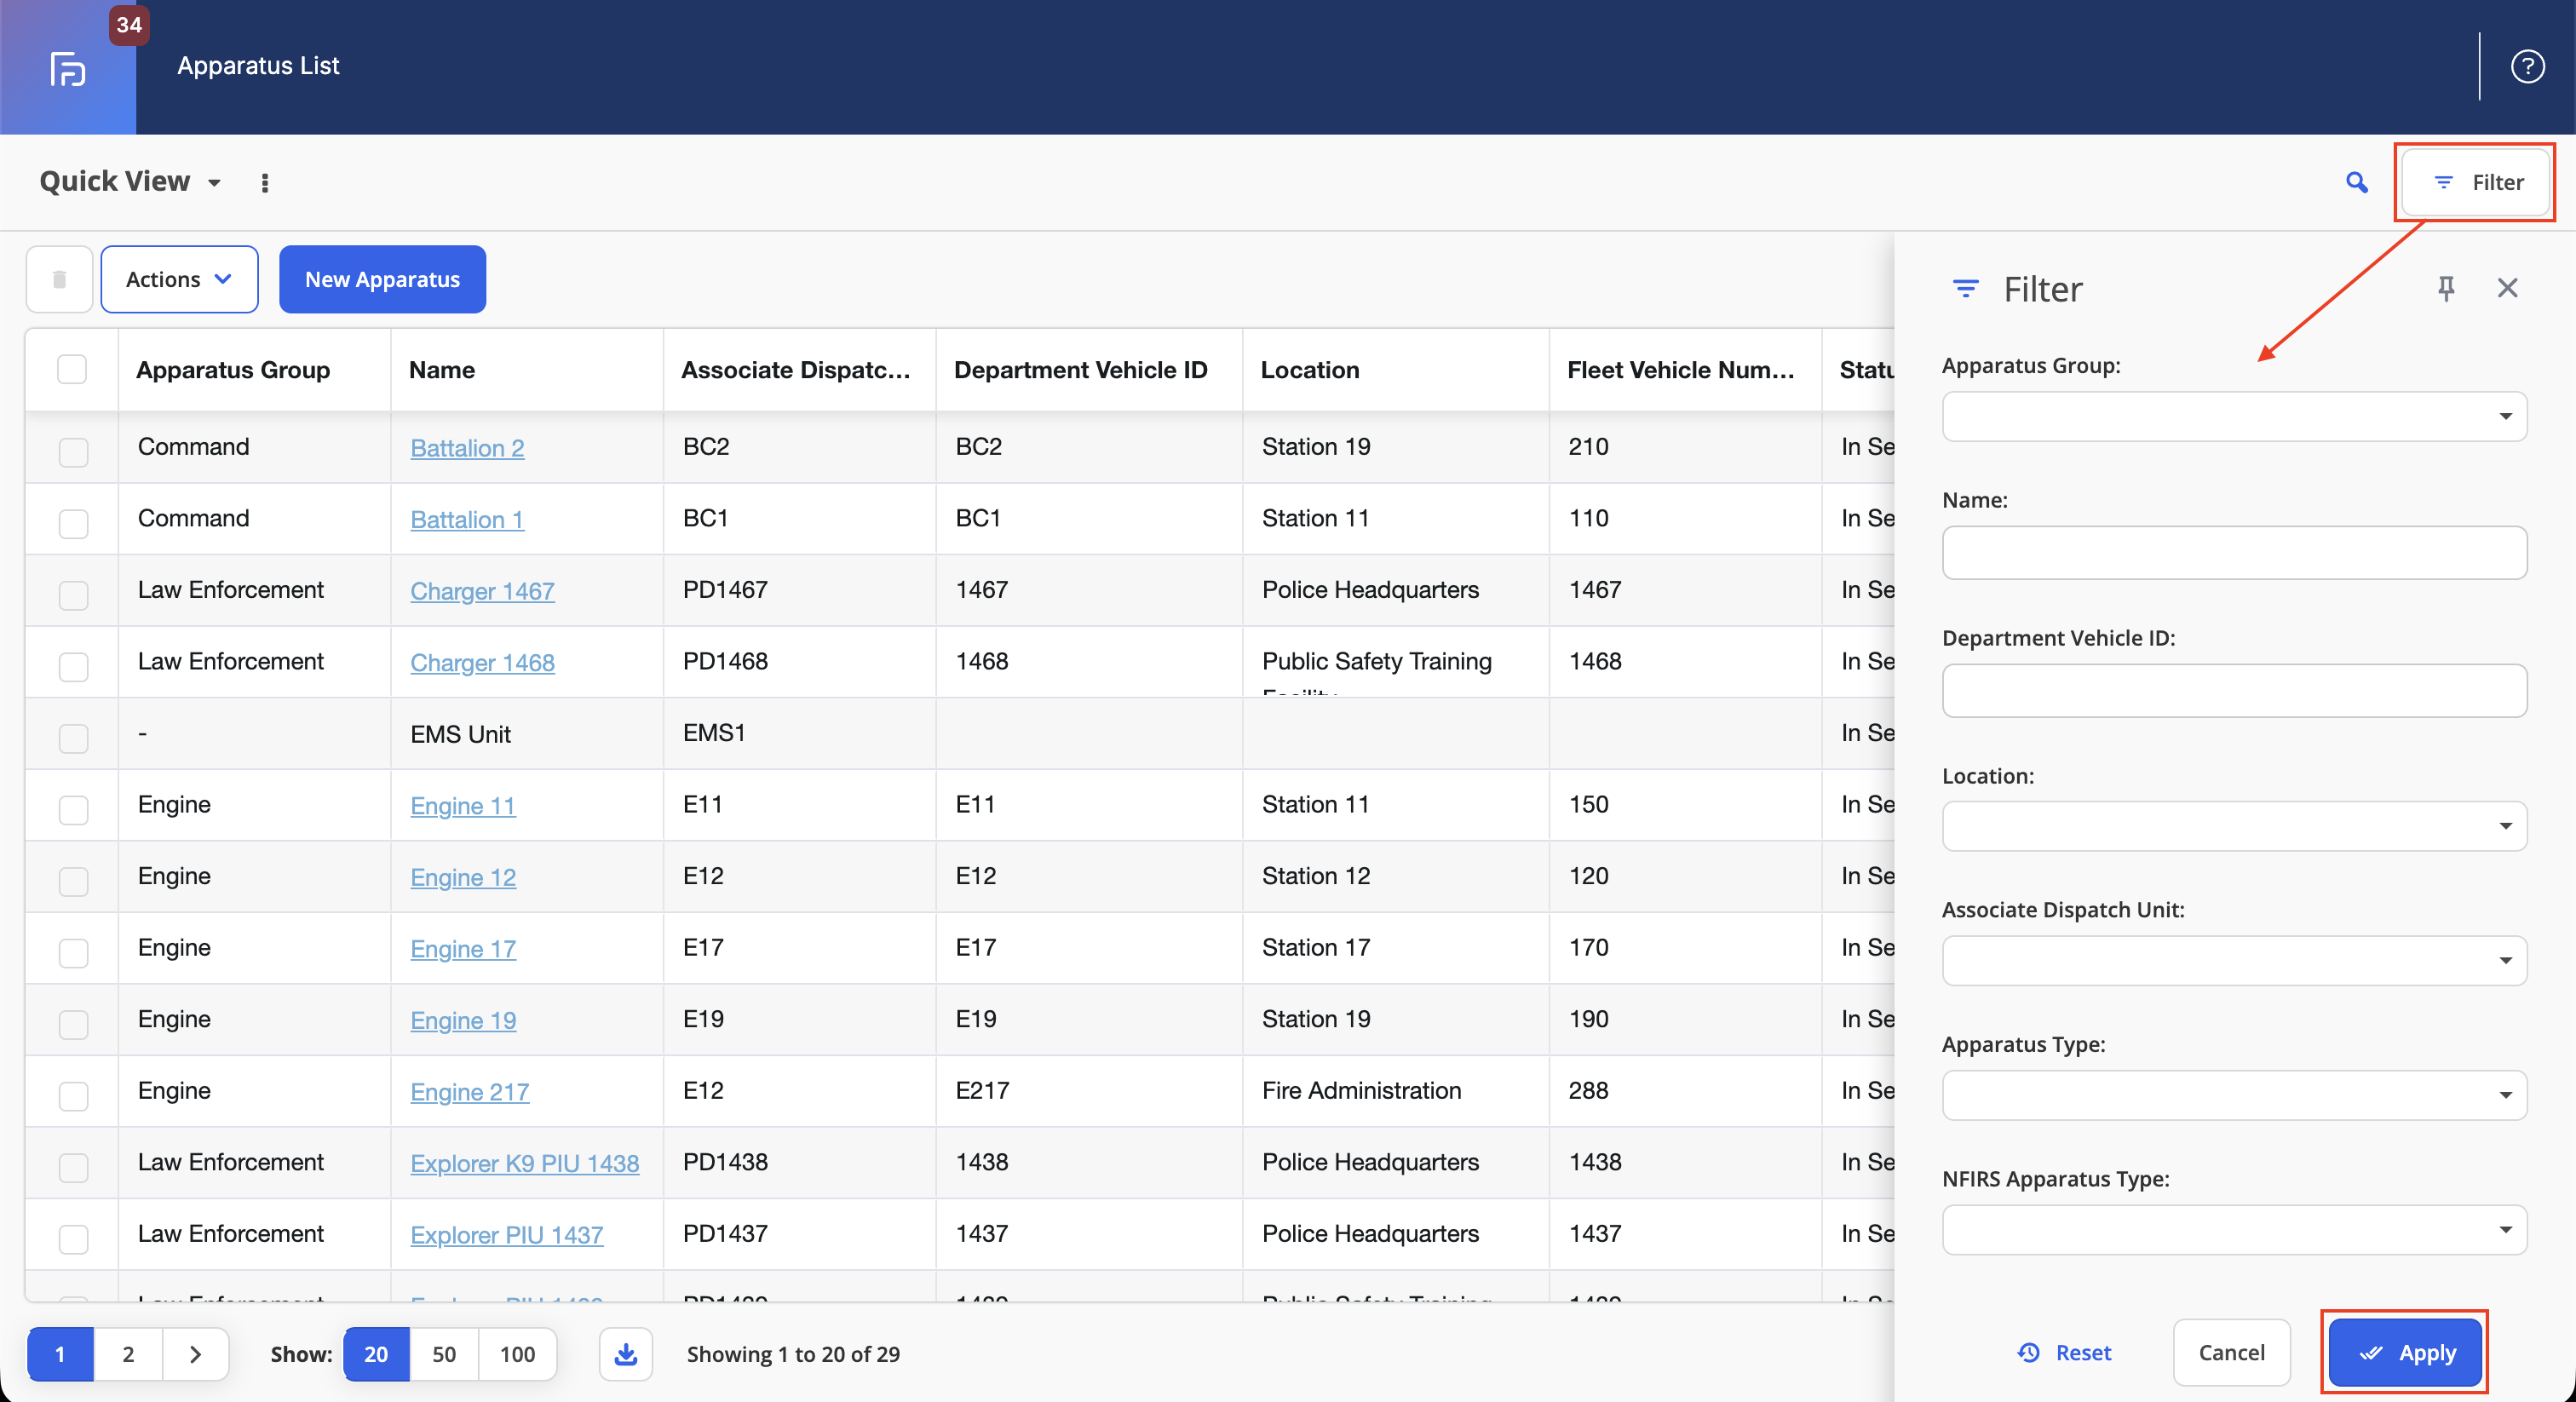This screenshot has width=2576, height=1402.
Task: Expand the Actions dropdown
Action: 180,279
